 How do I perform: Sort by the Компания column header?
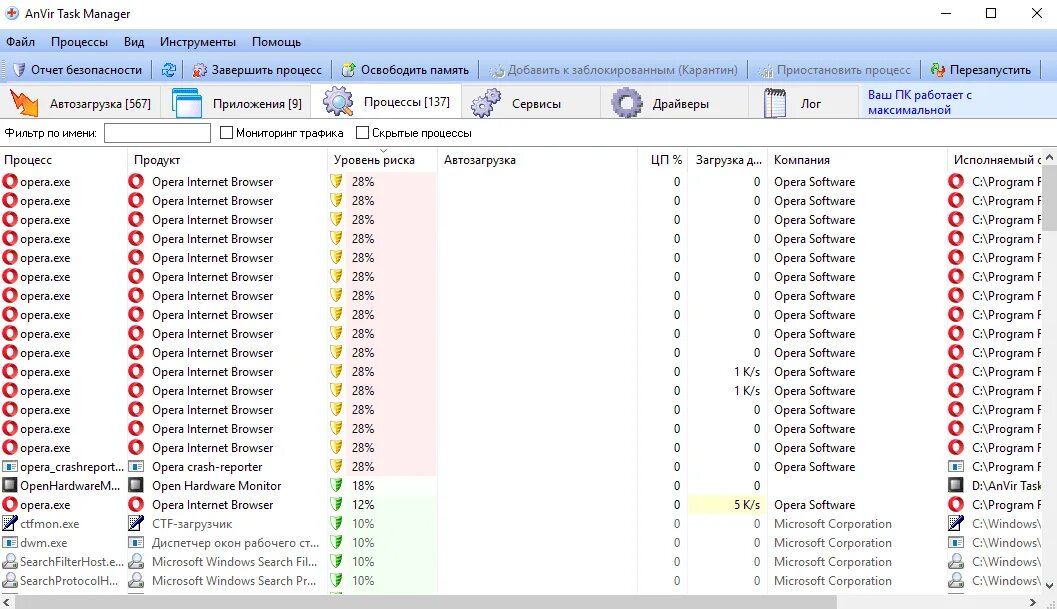(857, 160)
